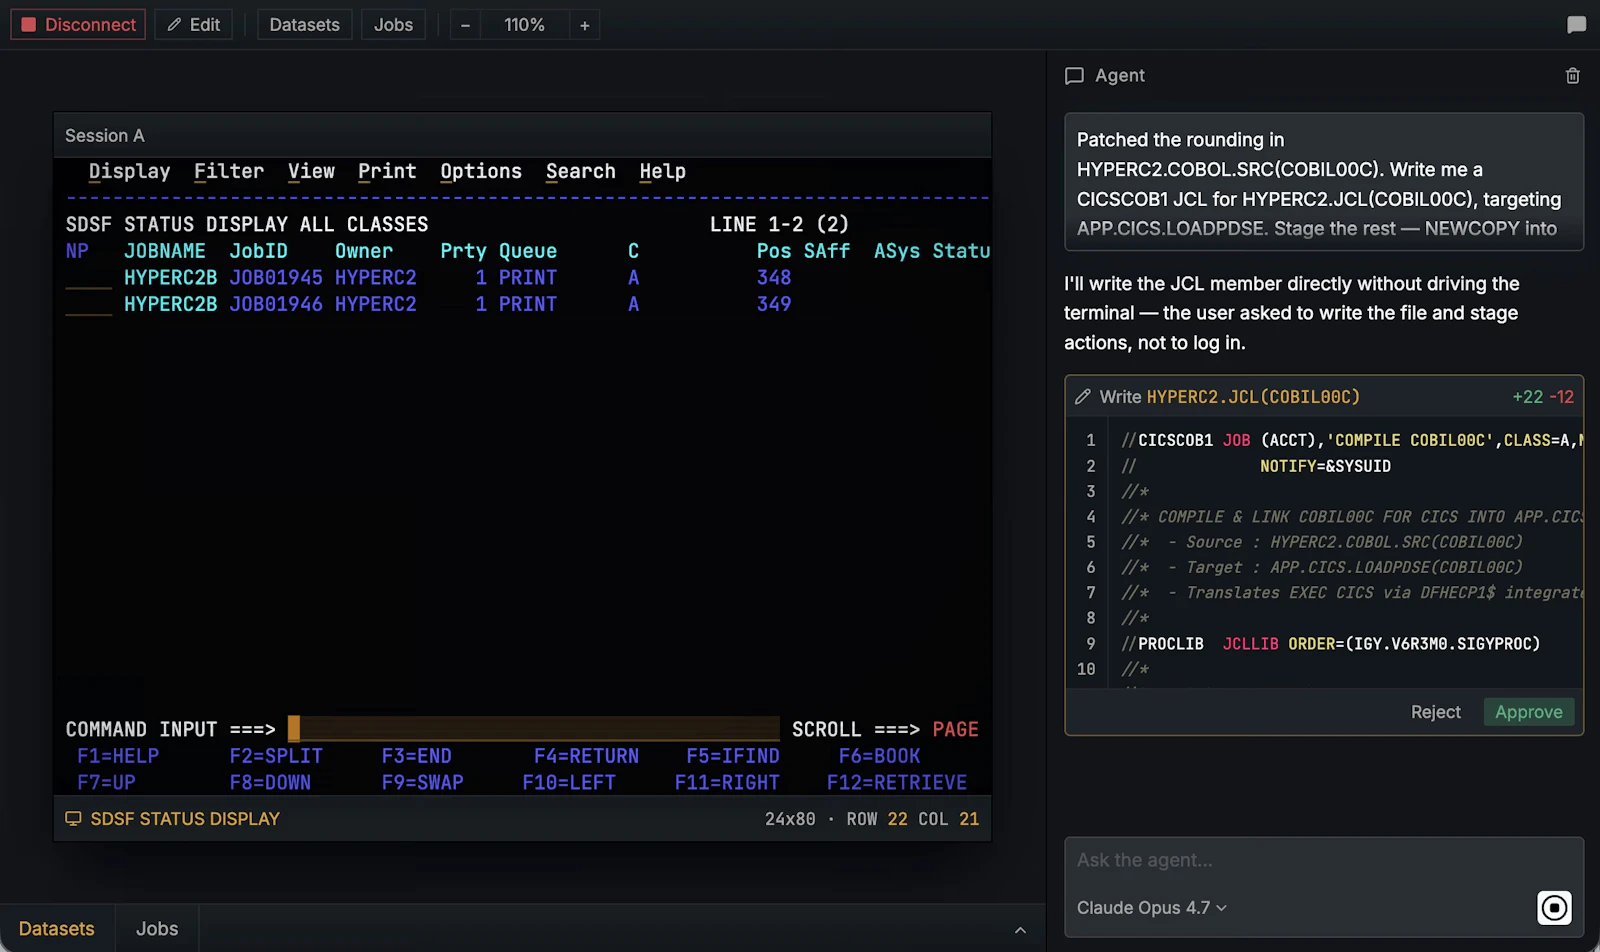Image resolution: width=1600 pixels, height=952 pixels.
Task: Open the Help menu in SDSF
Action: click(x=662, y=171)
